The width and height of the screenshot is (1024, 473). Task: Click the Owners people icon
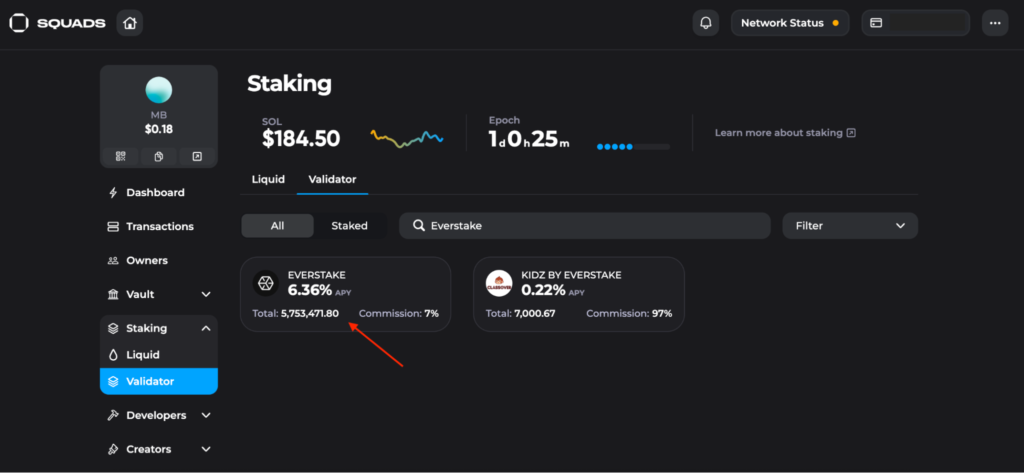pos(113,261)
